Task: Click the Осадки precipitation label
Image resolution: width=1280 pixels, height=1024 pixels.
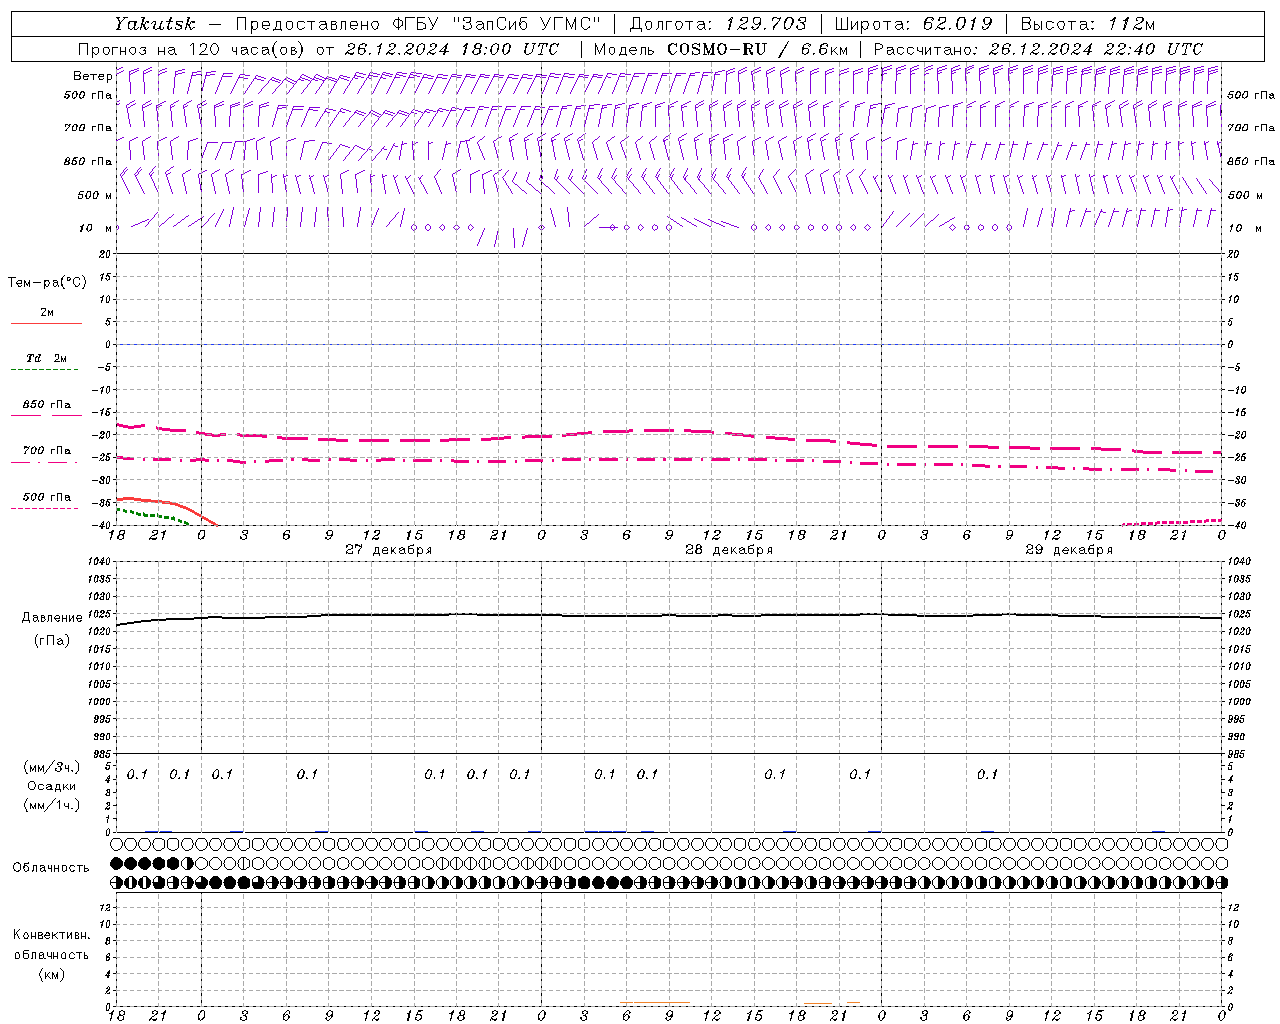Action: click(x=52, y=786)
